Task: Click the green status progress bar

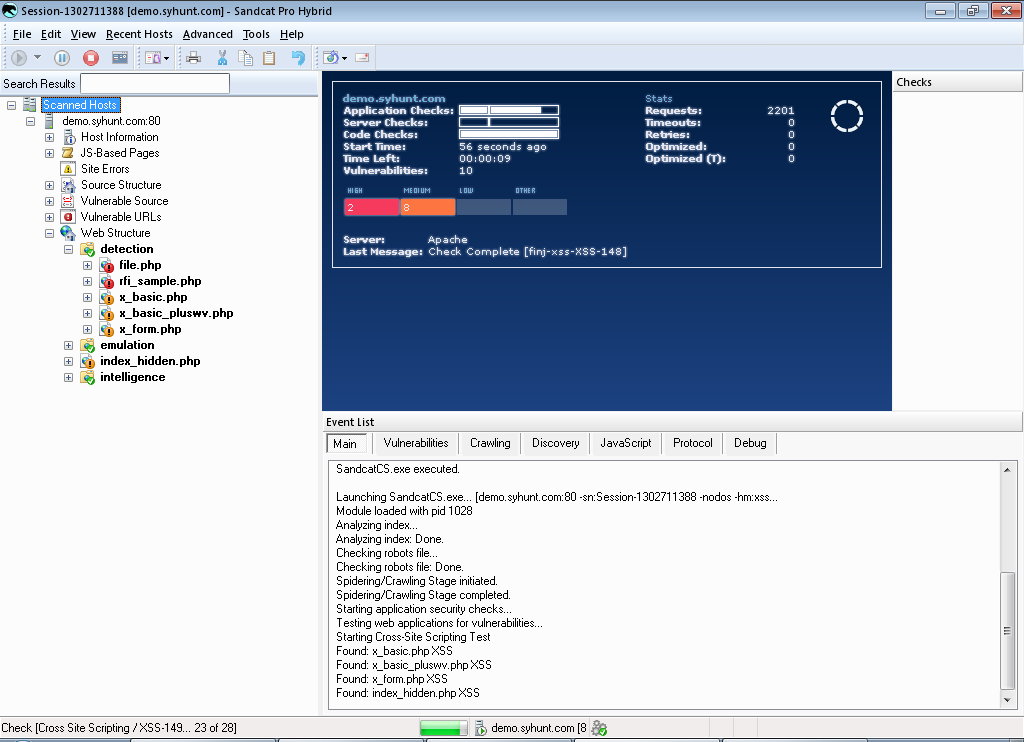Action: 443,728
